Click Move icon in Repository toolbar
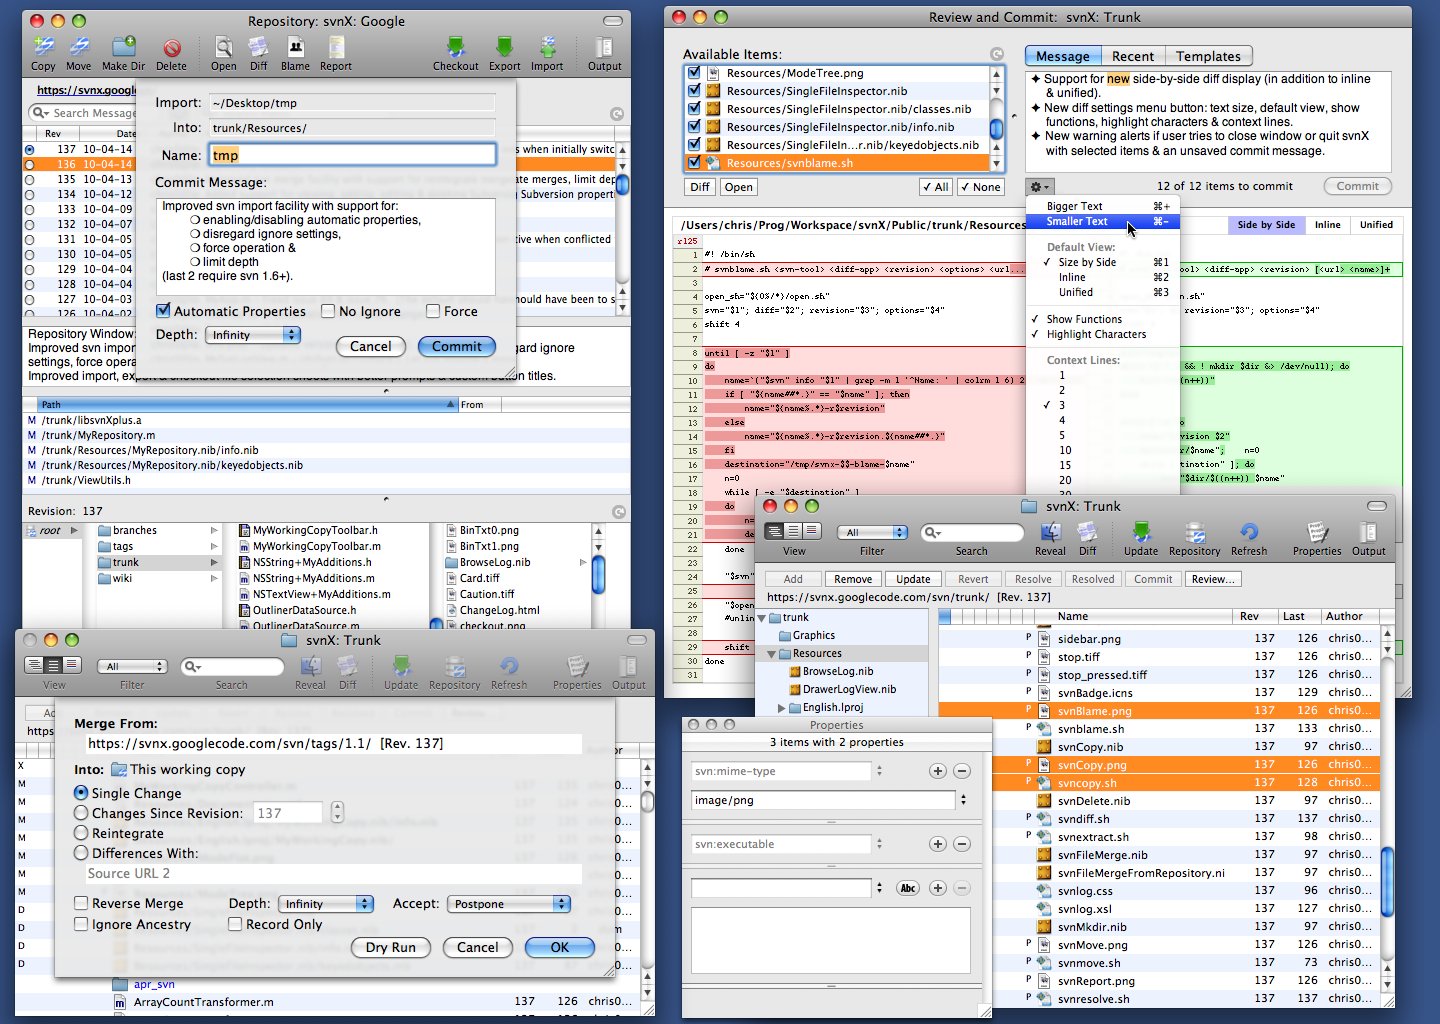 (x=79, y=47)
